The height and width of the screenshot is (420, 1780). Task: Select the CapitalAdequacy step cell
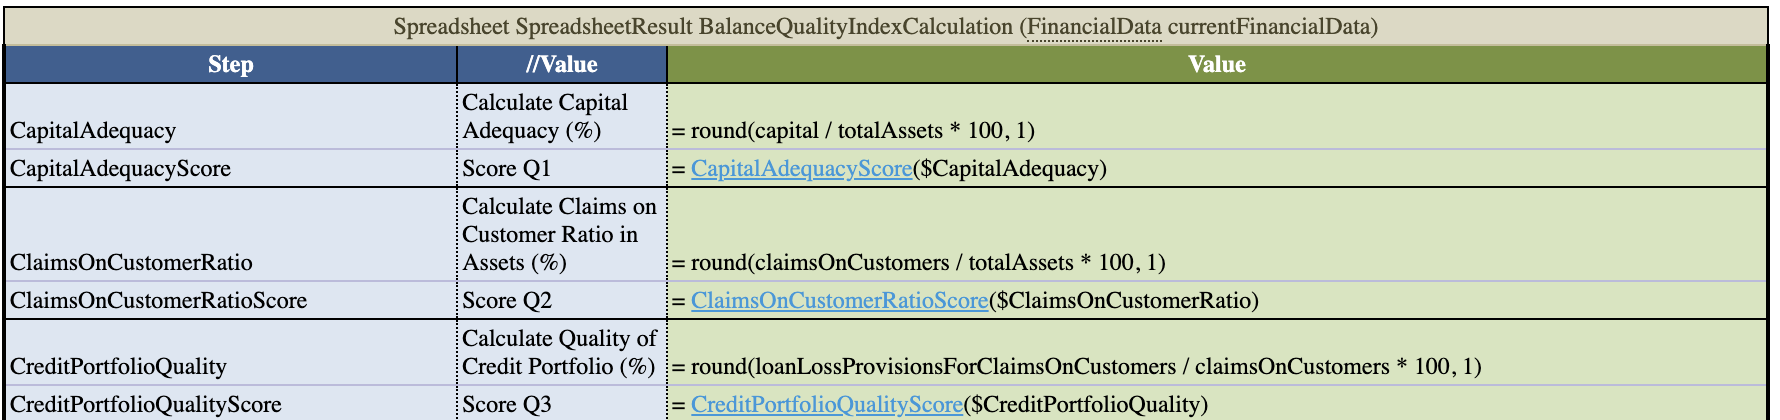[93, 131]
